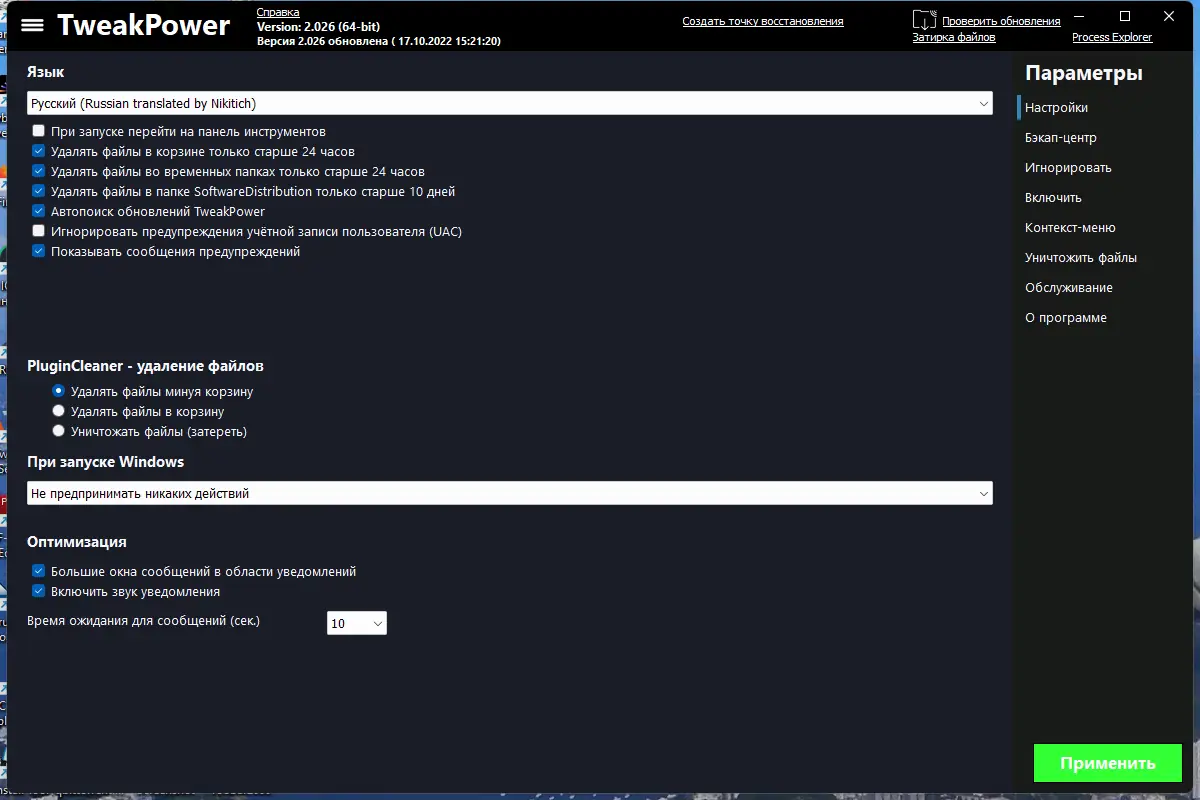Image resolution: width=1200 pixels, height=800 pixels.
Task: Open Уничтожить файлы section
Action: [x=1081, y=257]
